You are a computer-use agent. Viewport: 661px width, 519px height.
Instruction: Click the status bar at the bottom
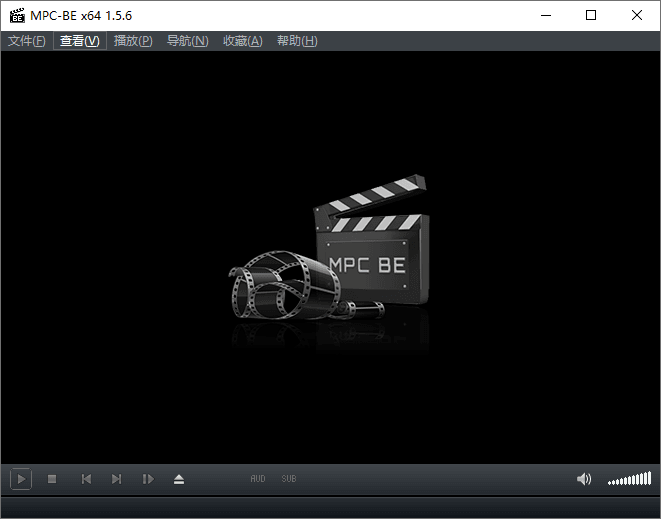330,508
